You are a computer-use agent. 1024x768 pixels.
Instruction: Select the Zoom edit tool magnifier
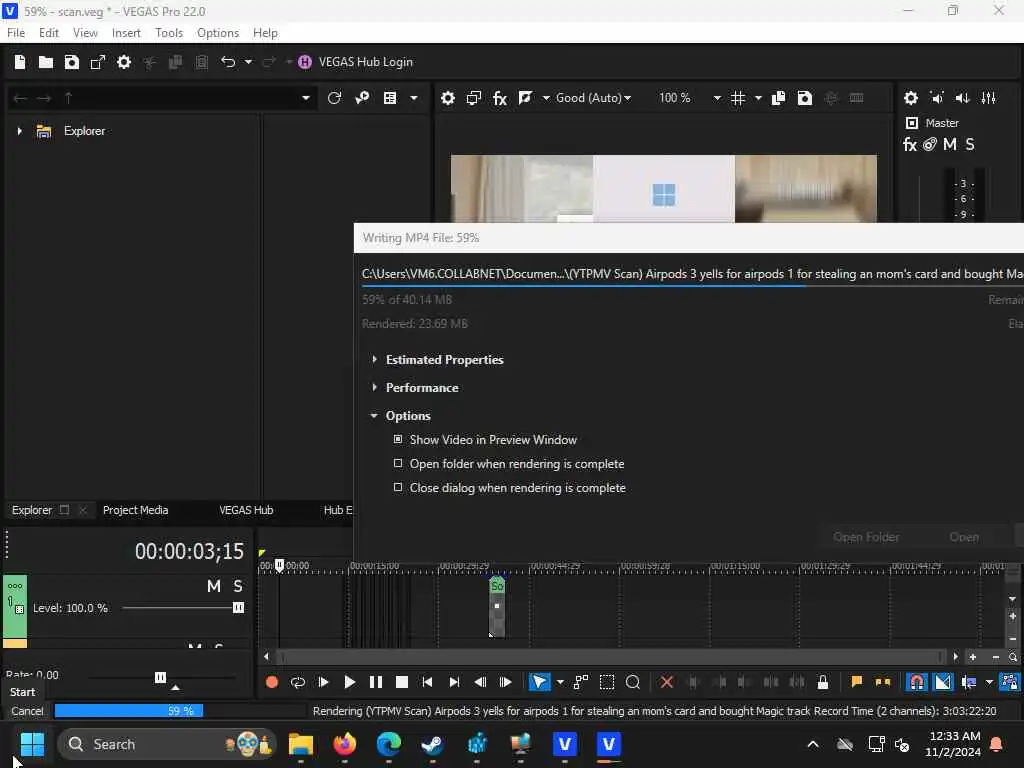pos(633,682)
